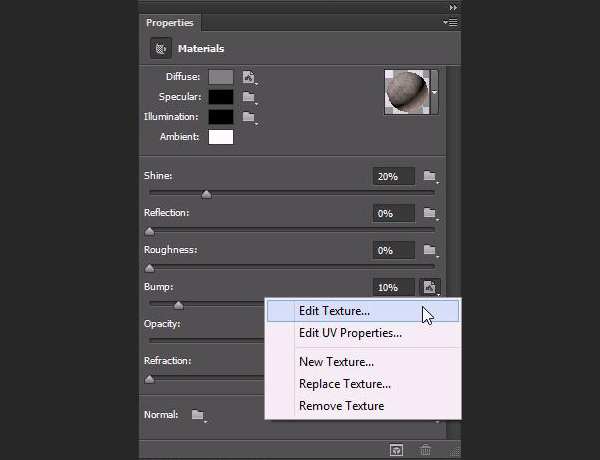Click the Bump texture map icon
600x460 pixels.
[430, 287]
